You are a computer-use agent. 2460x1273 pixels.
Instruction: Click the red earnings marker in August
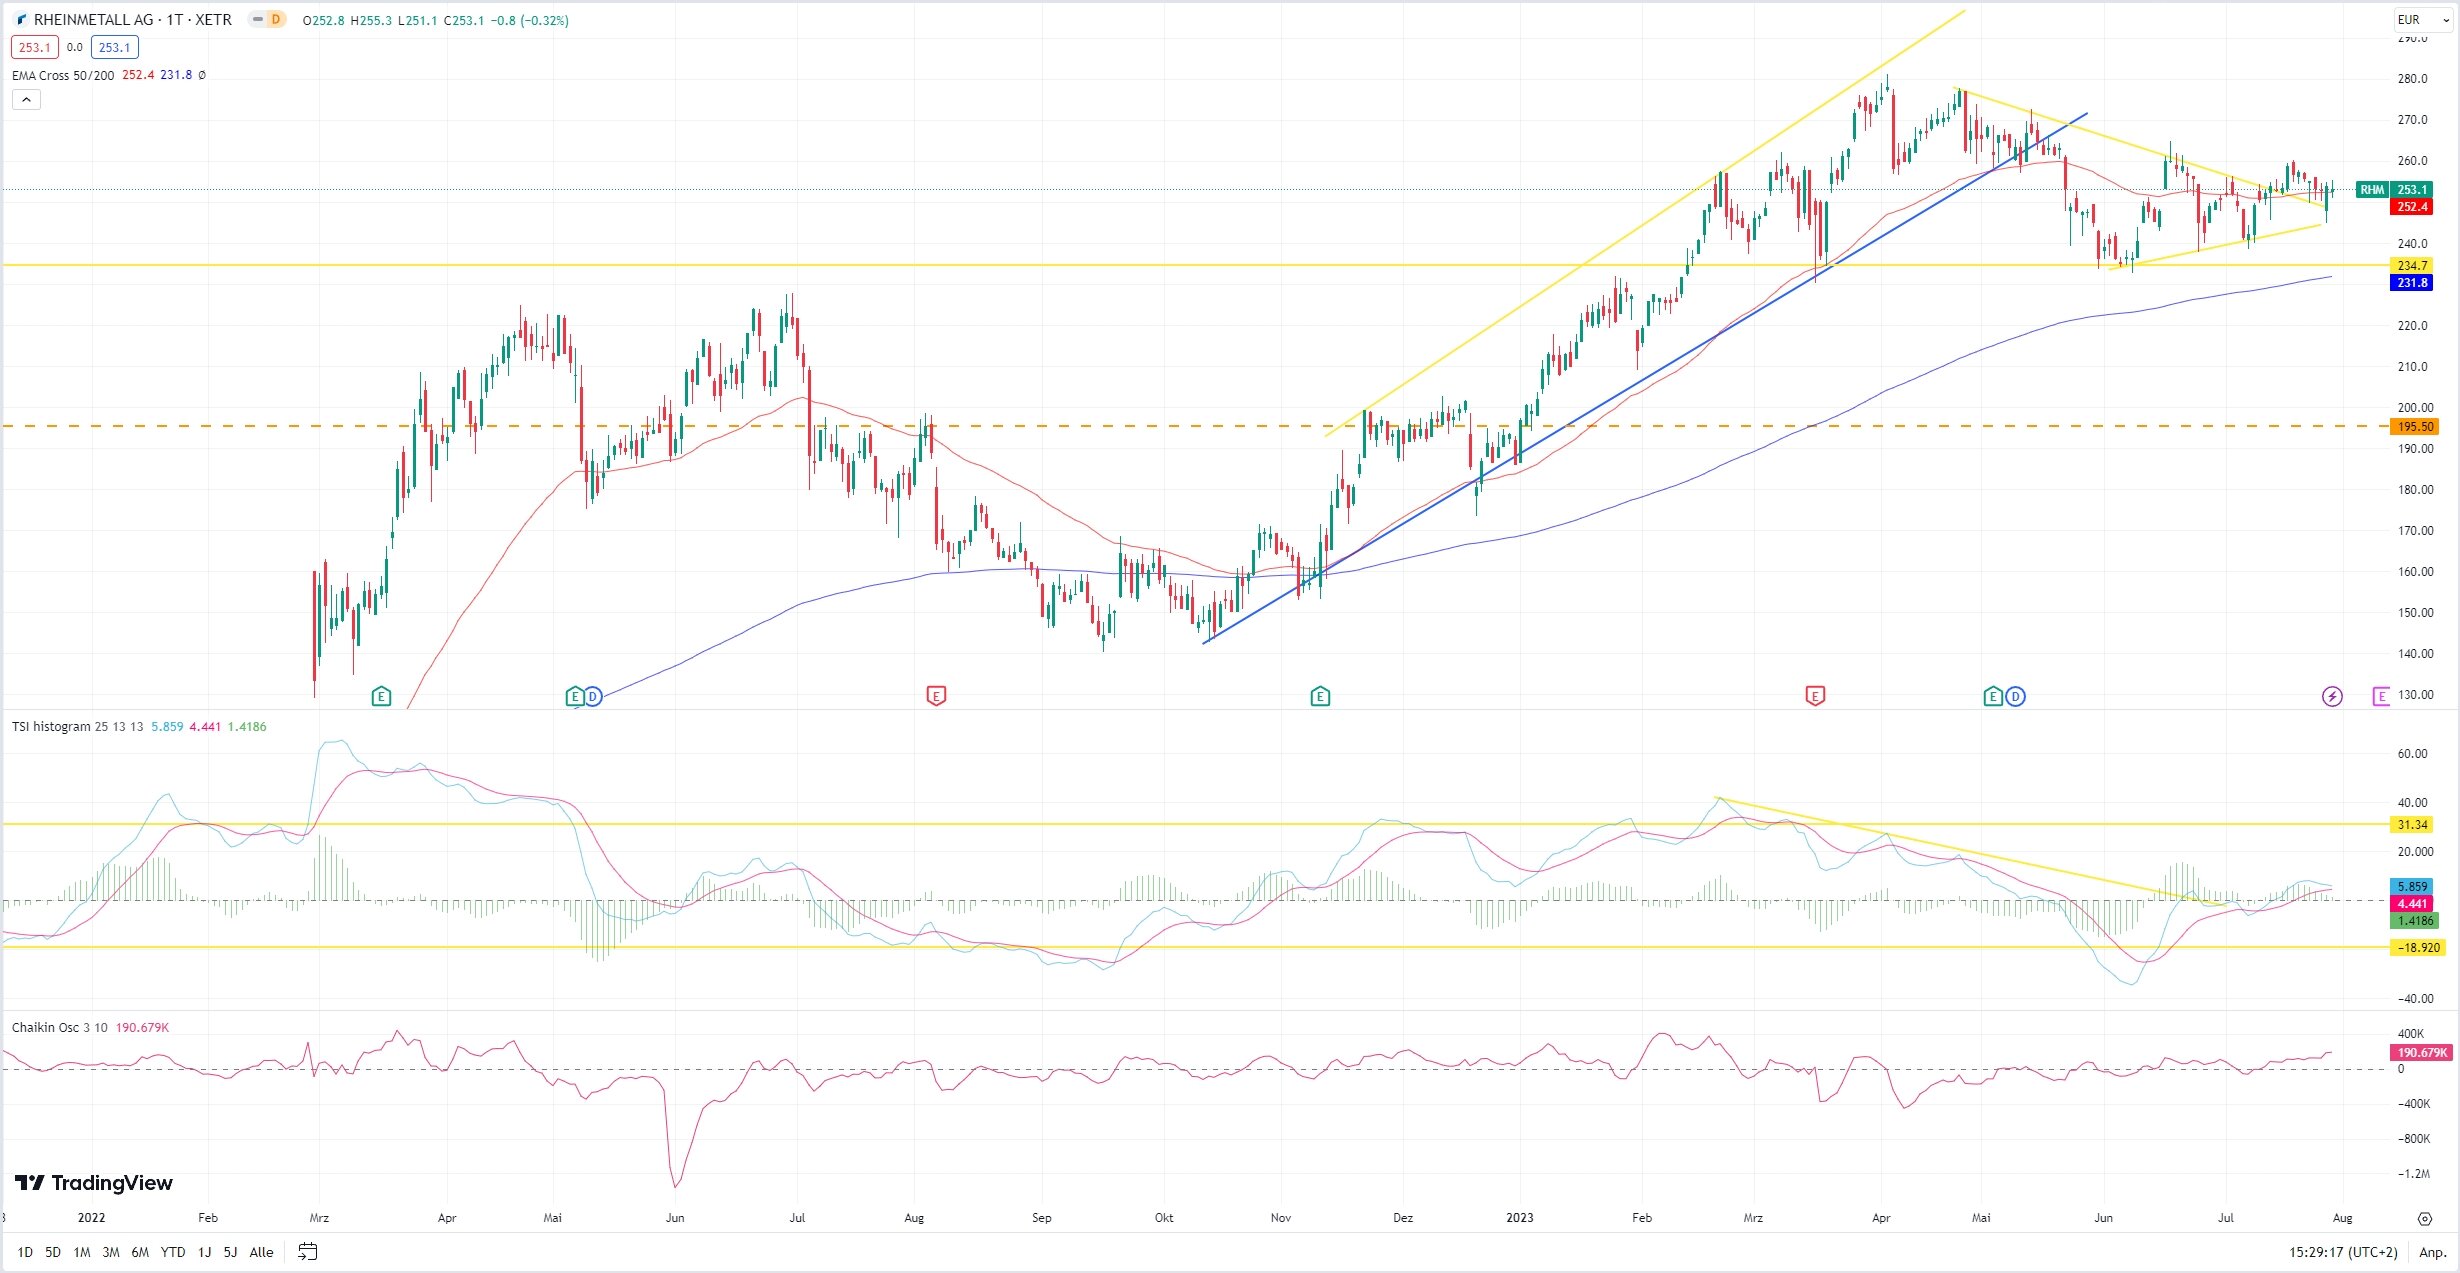(936, 696)
